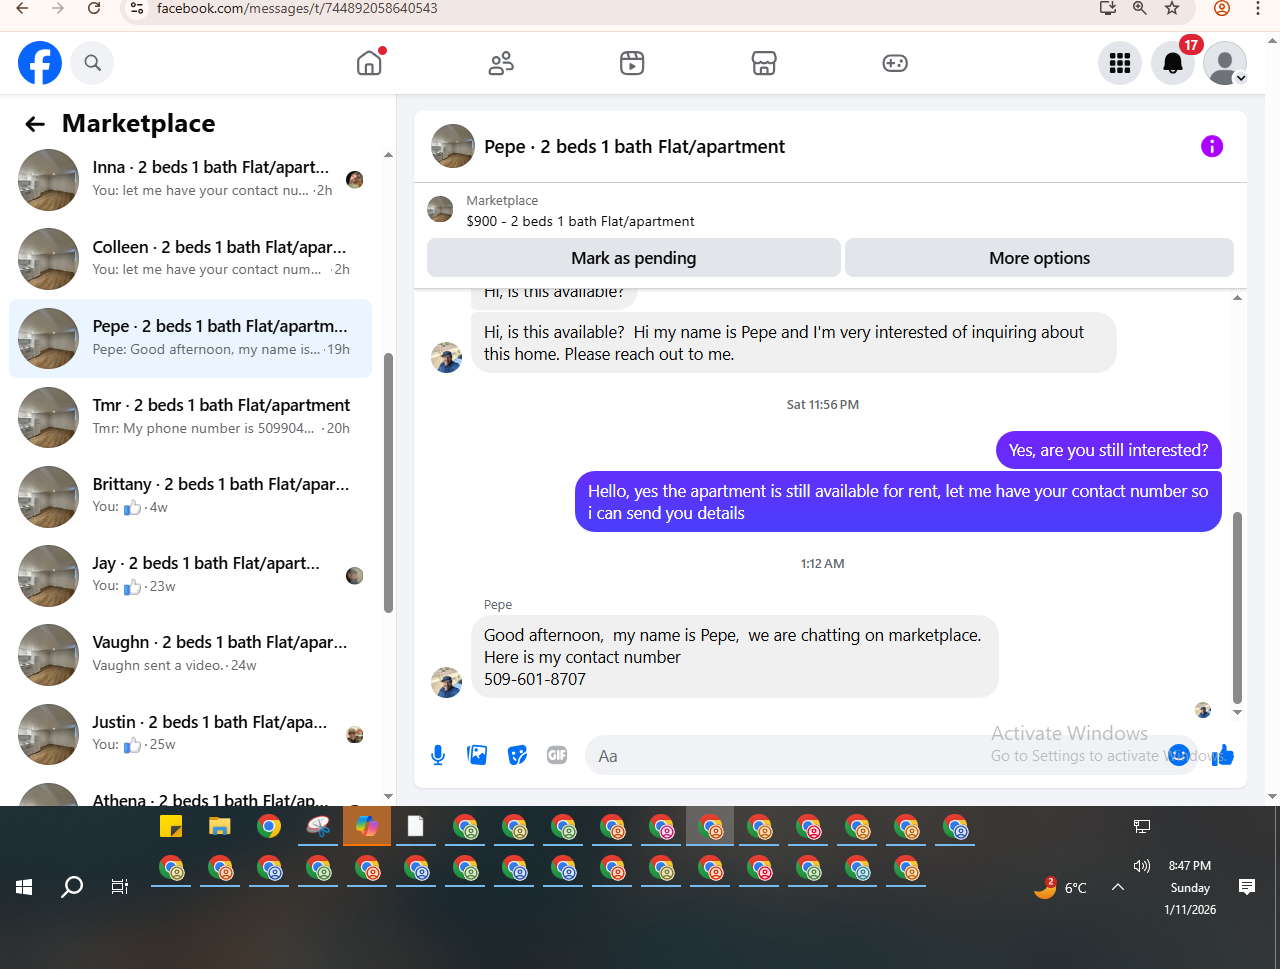
Task: Open the Brittany conversation
Action: [190, 496]
